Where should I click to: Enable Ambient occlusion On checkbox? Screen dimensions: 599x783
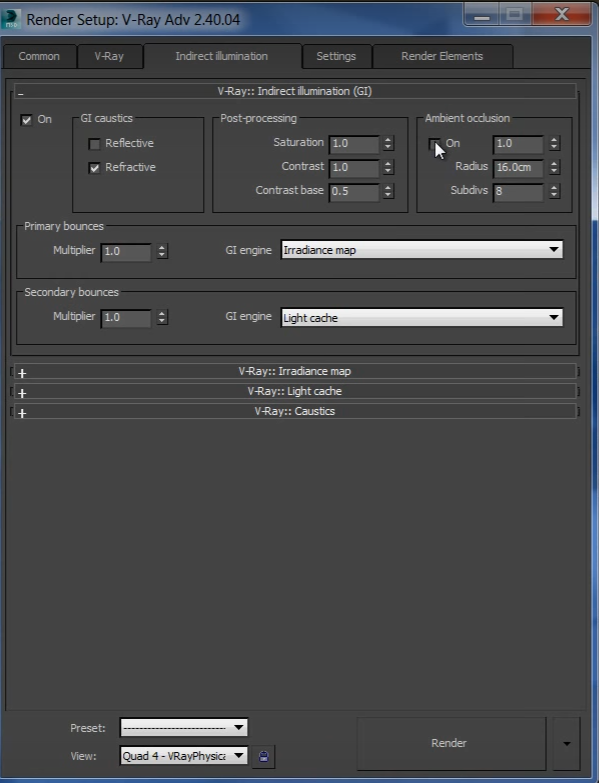tap(434, 144)
